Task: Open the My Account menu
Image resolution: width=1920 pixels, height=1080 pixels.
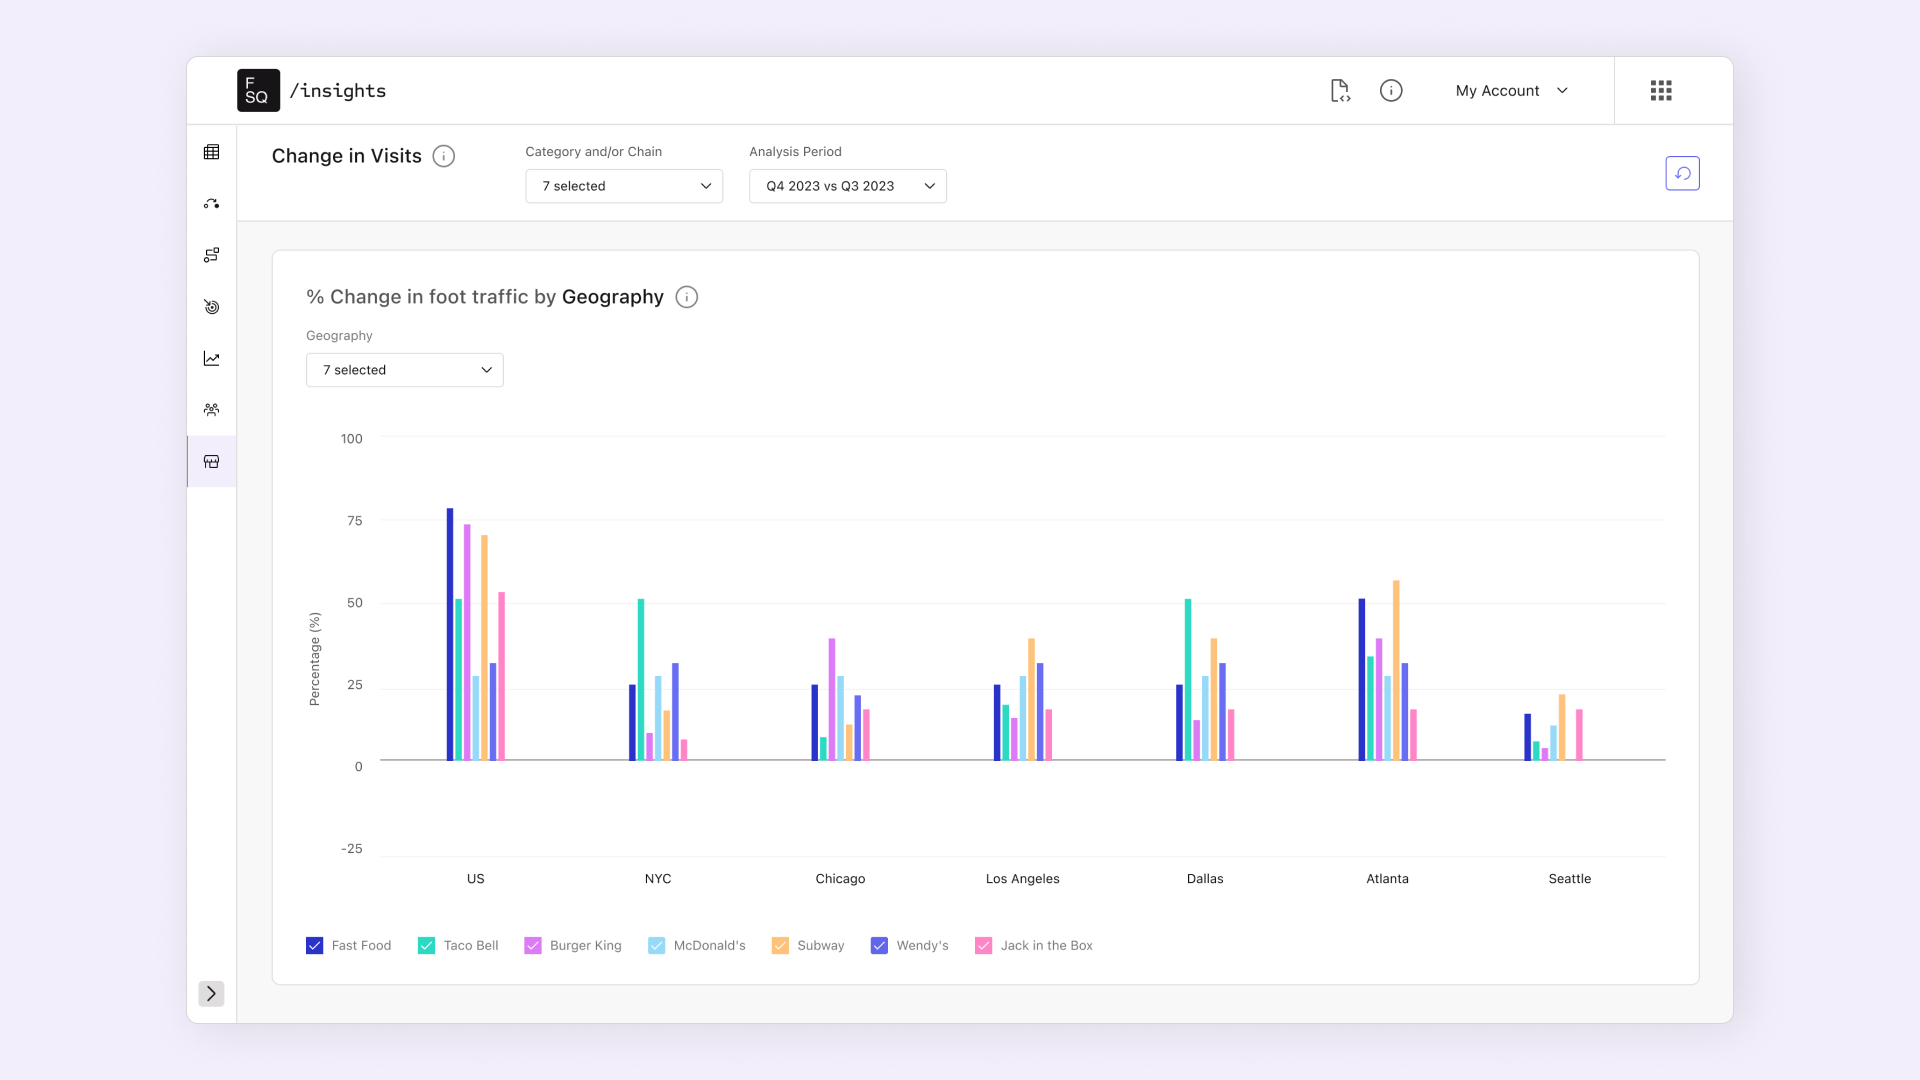Action: click(1511, 91)
